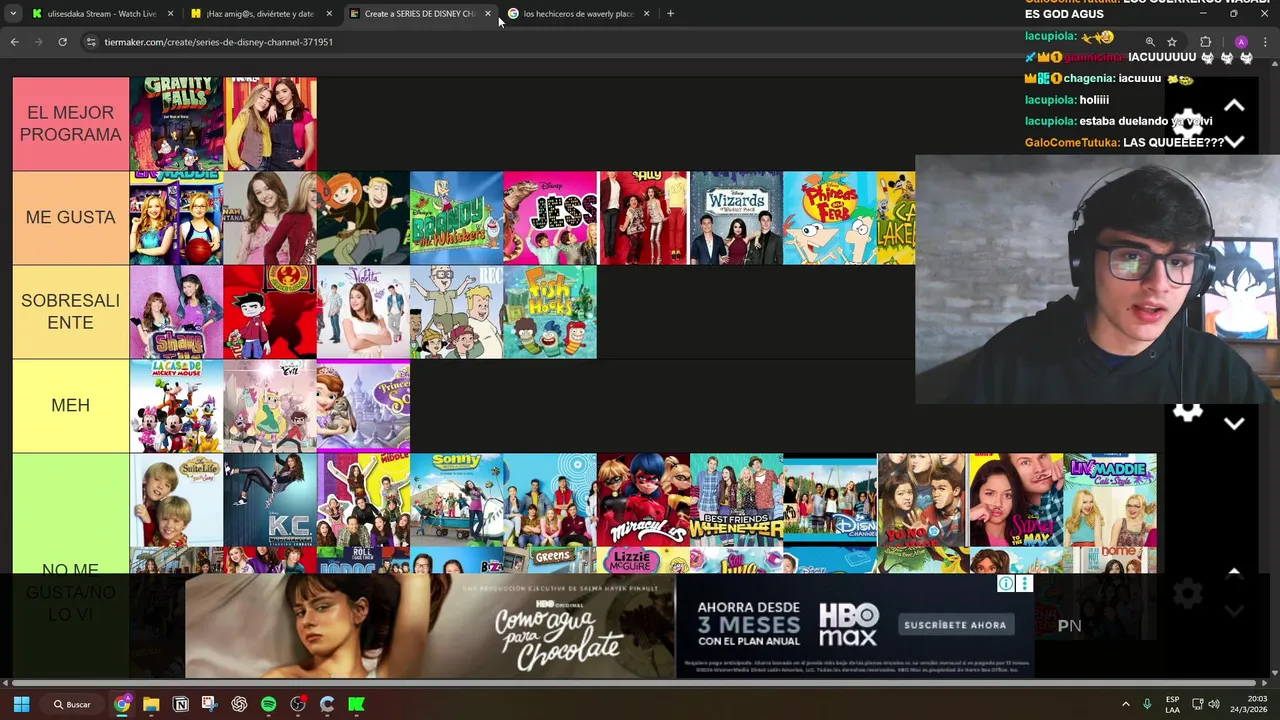
Task: Open Notion from the taskbar
Action: [x=181, y=704]
